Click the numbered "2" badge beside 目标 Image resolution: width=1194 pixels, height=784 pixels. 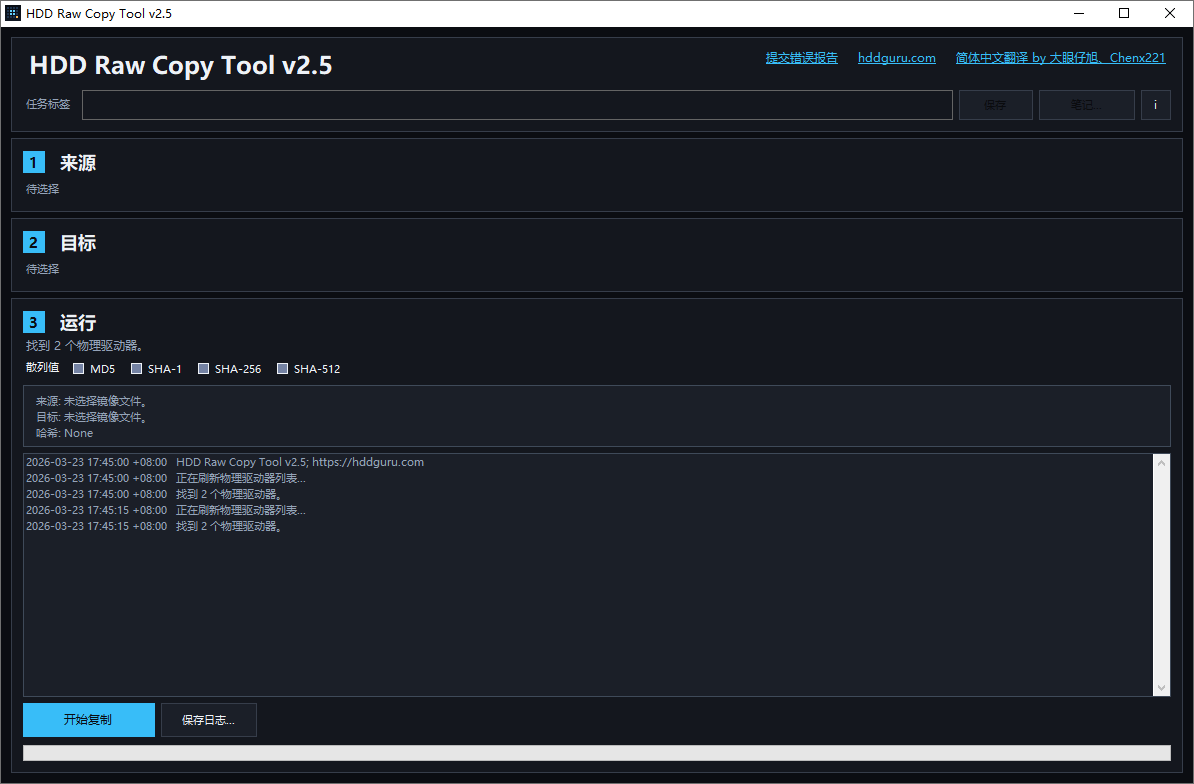pos(33,242)
